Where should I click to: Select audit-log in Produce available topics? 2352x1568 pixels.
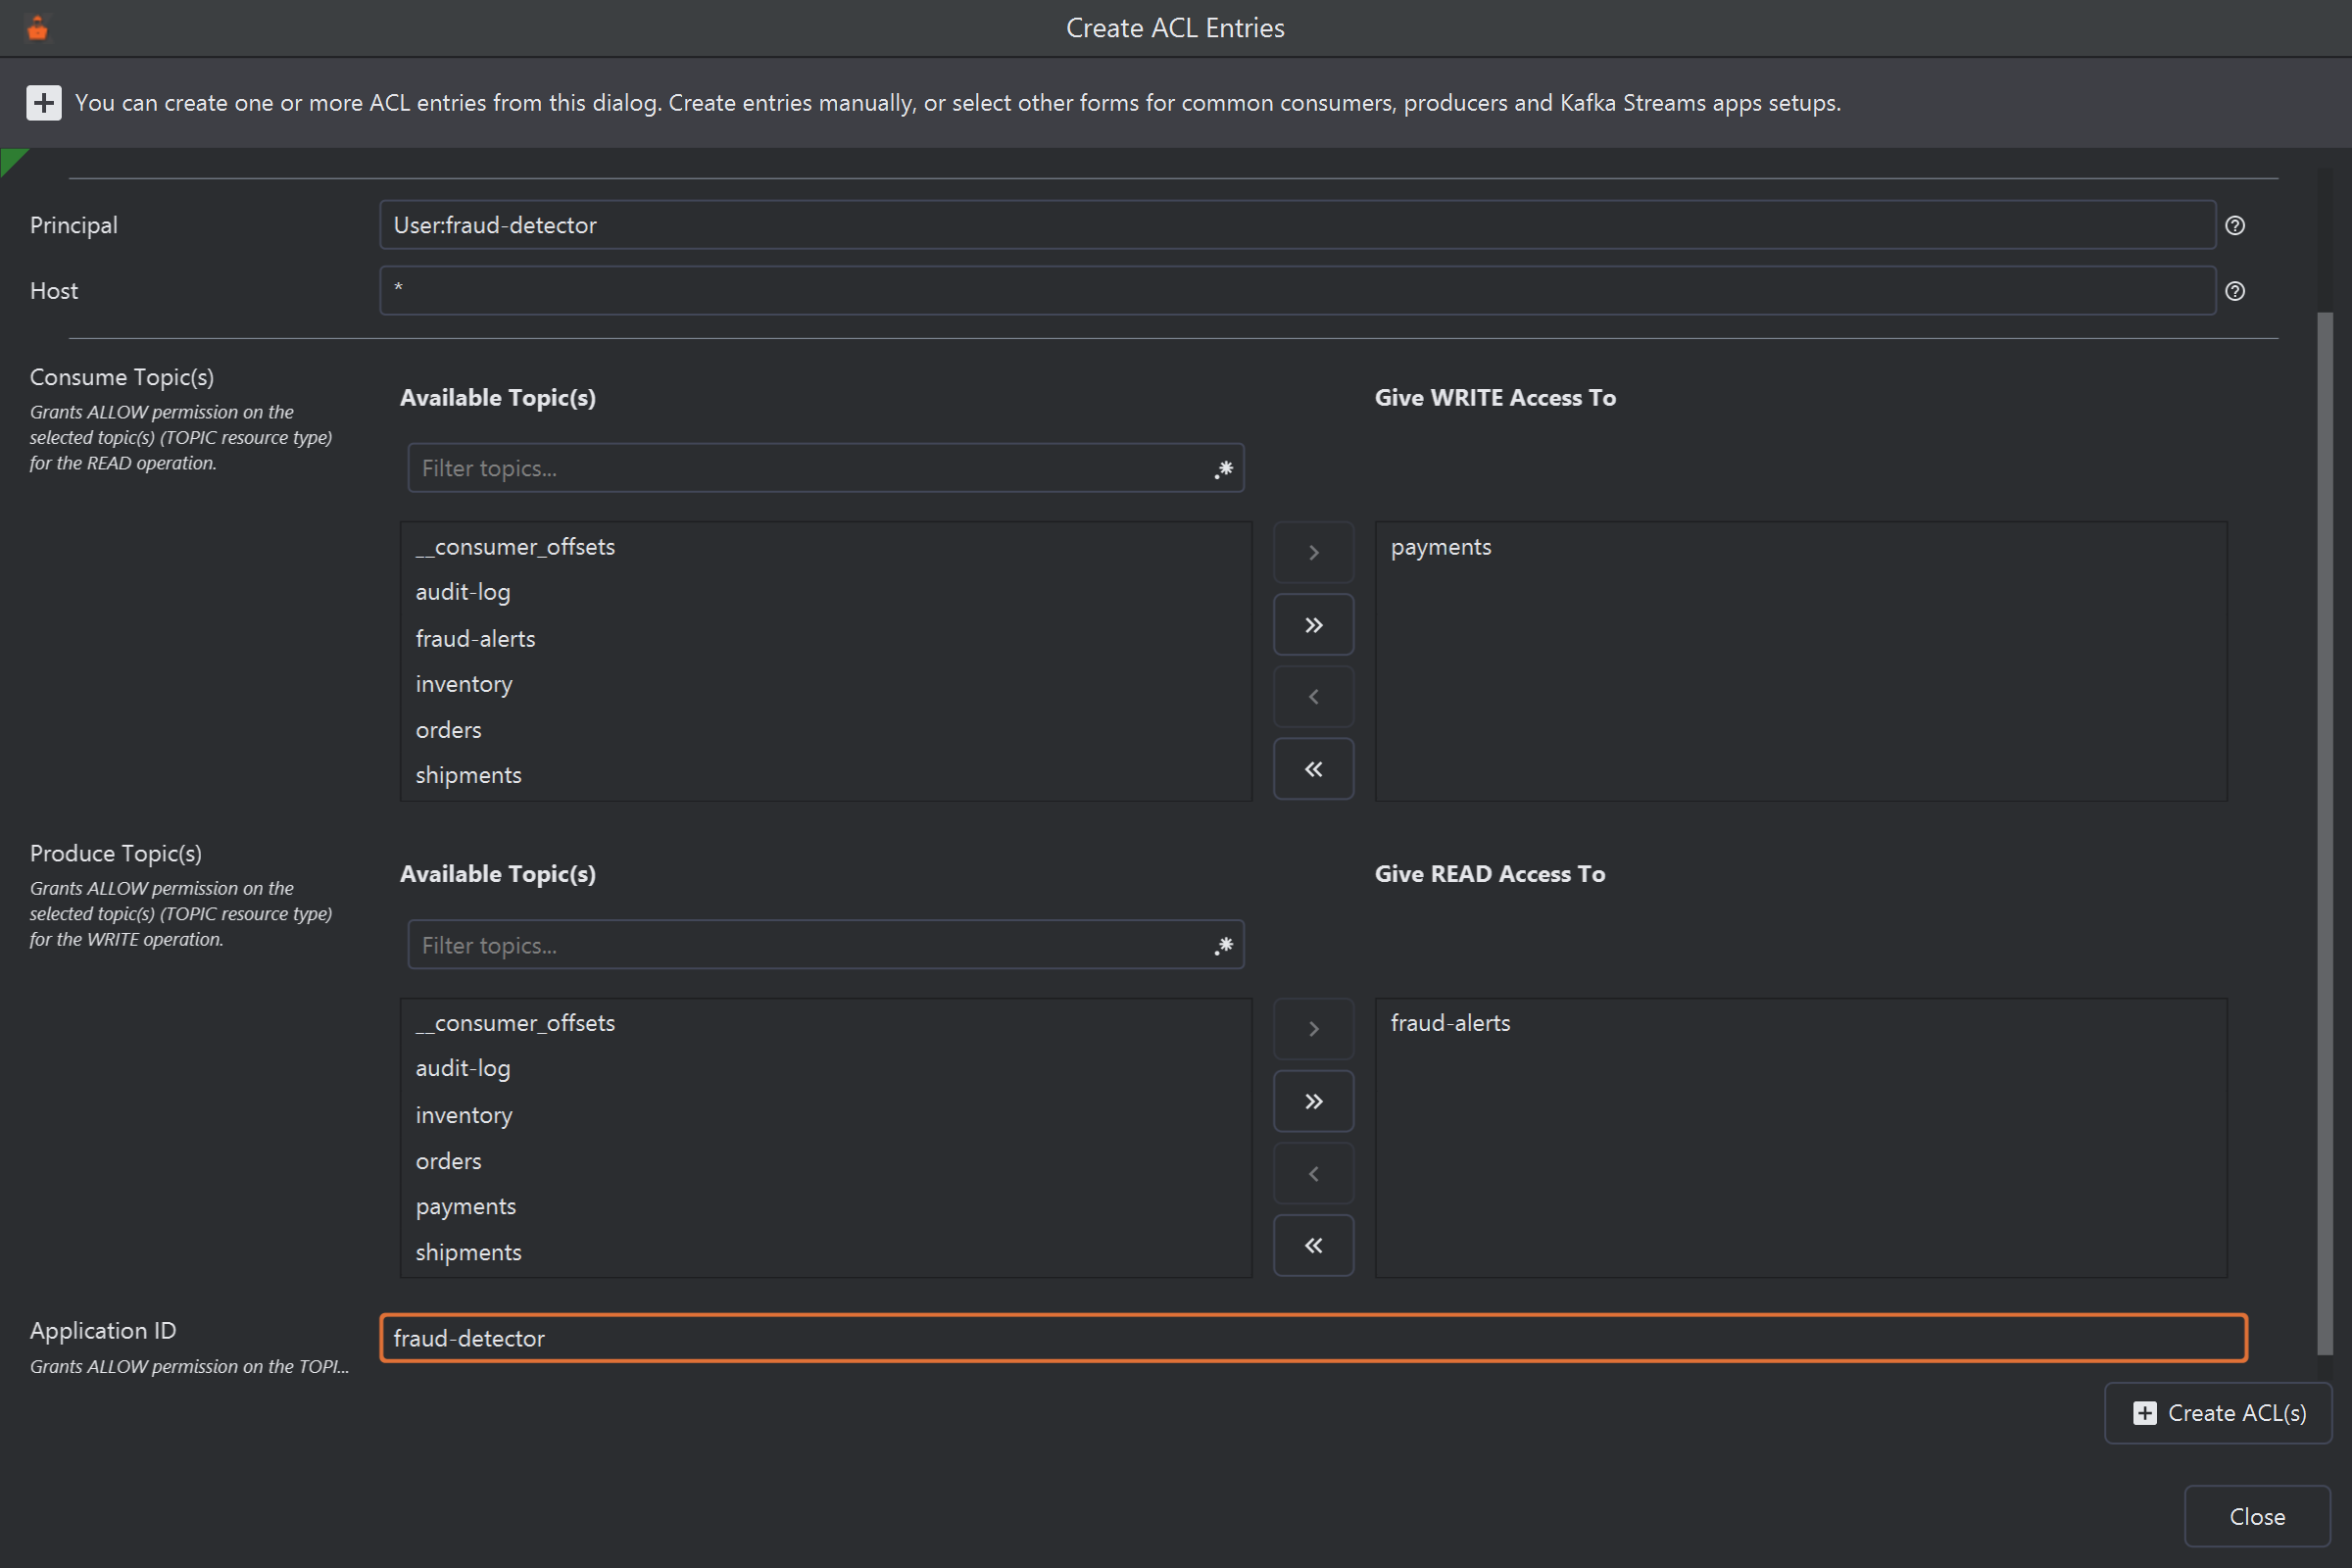(x=825, y=1068)
